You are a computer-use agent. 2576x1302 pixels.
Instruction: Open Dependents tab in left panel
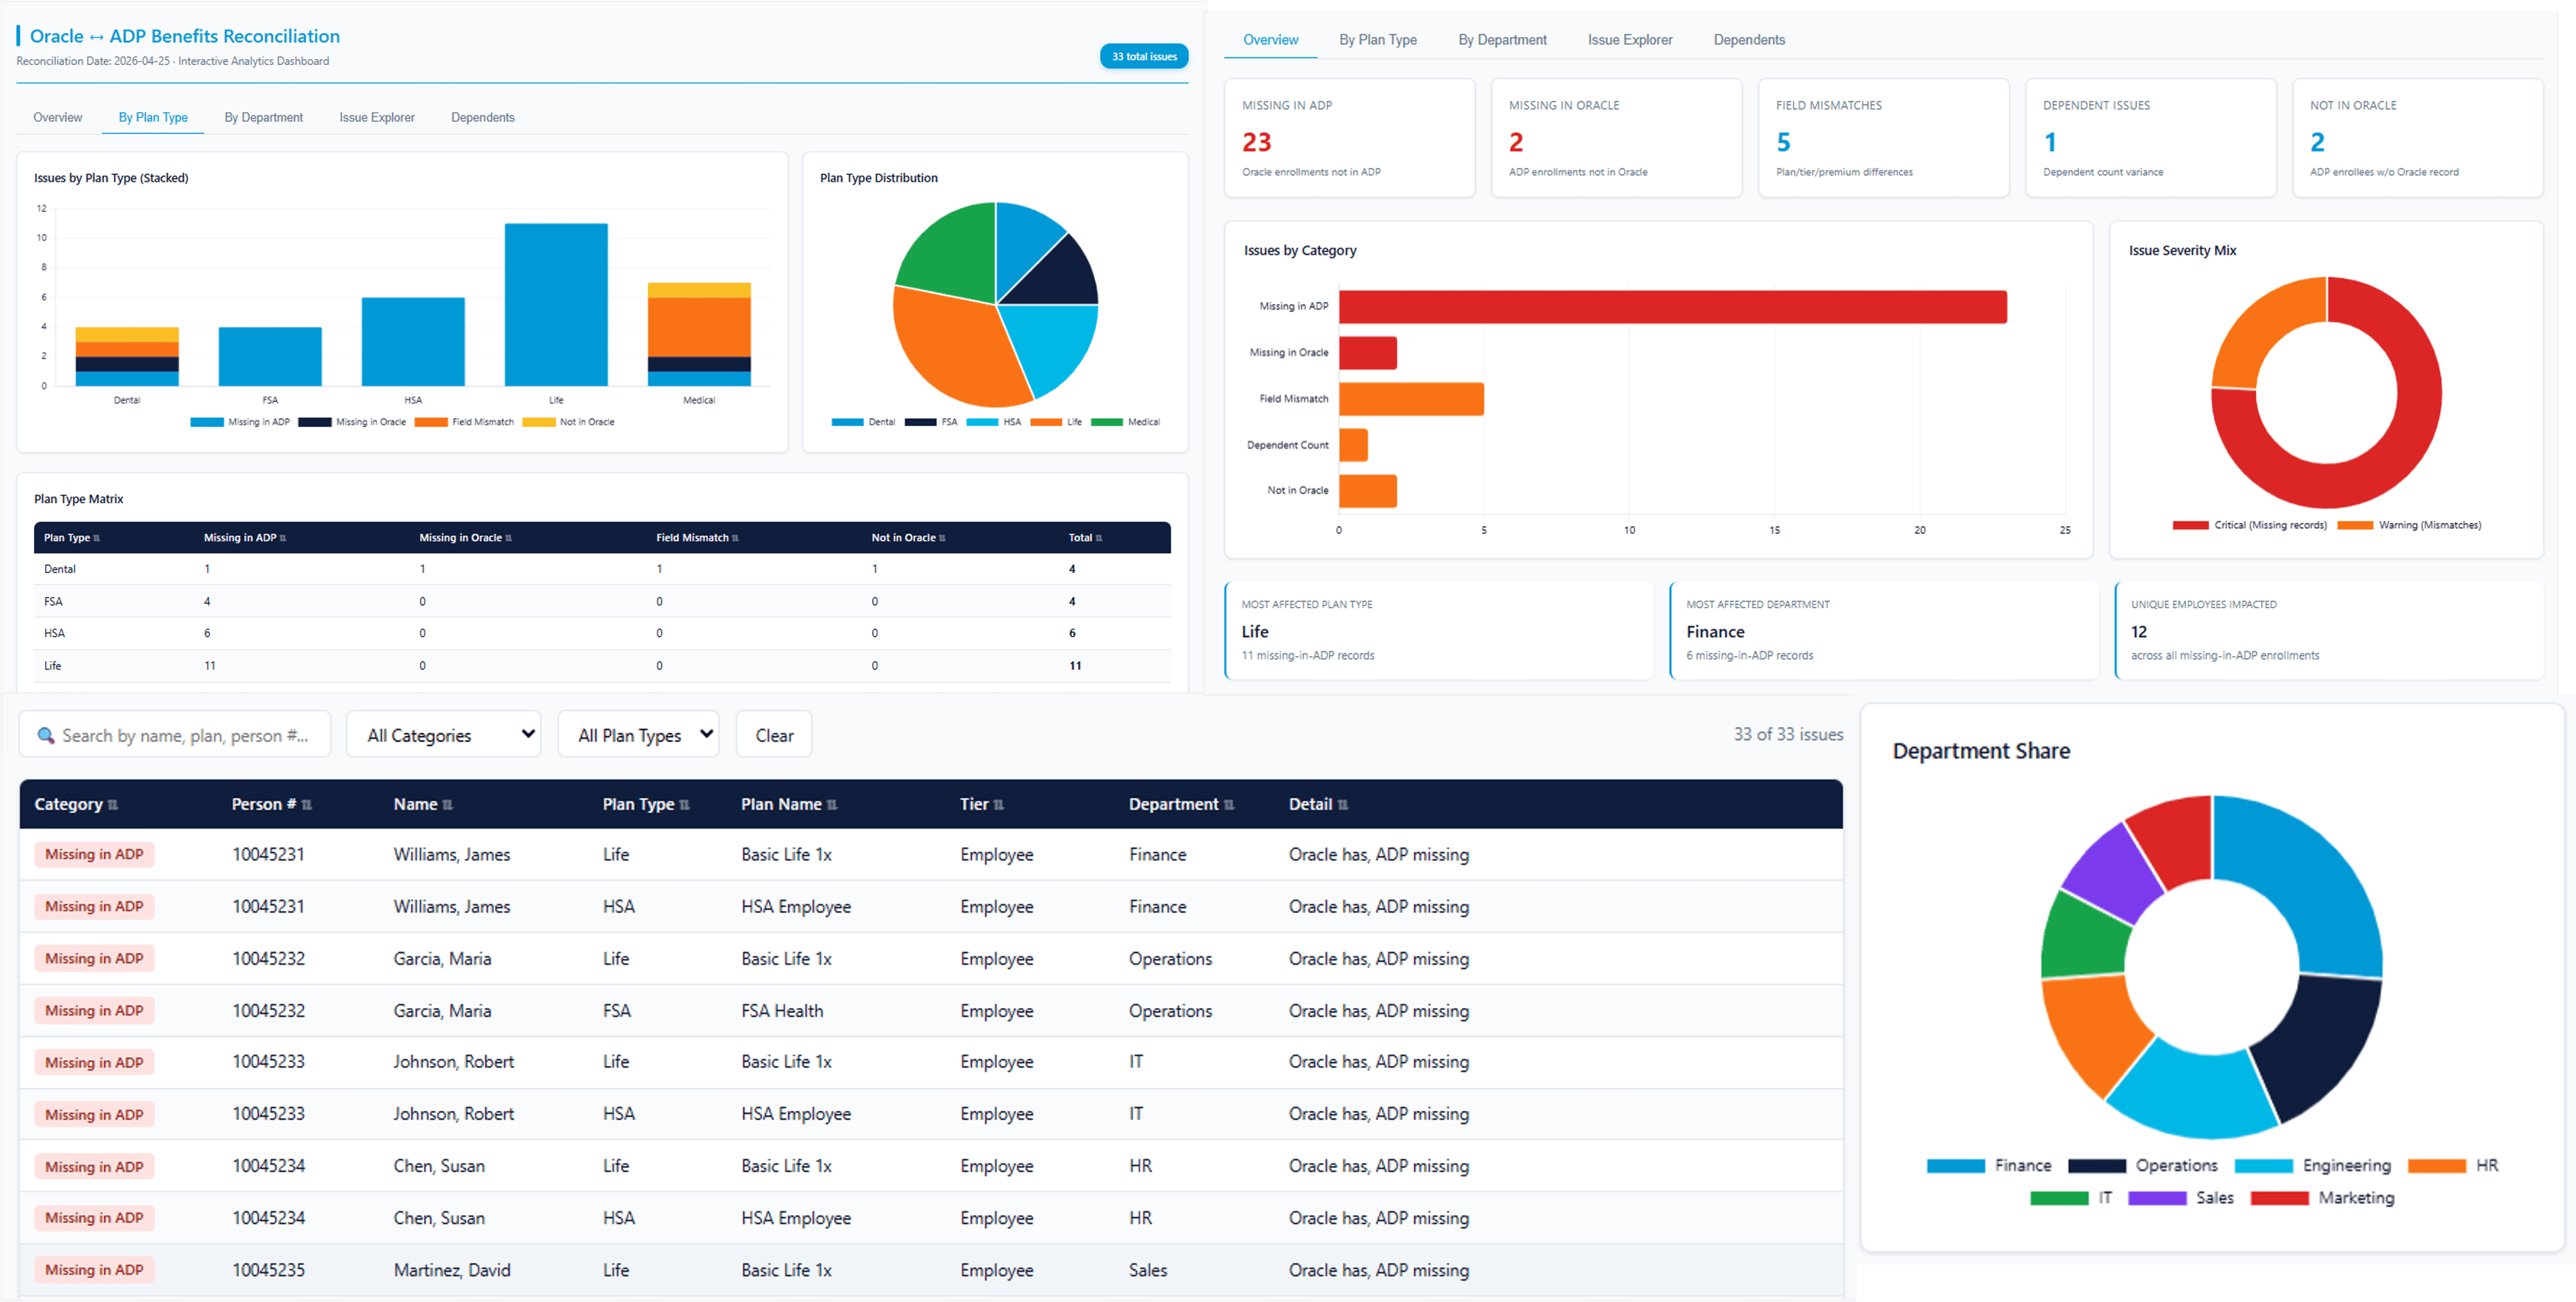[483, 117]
